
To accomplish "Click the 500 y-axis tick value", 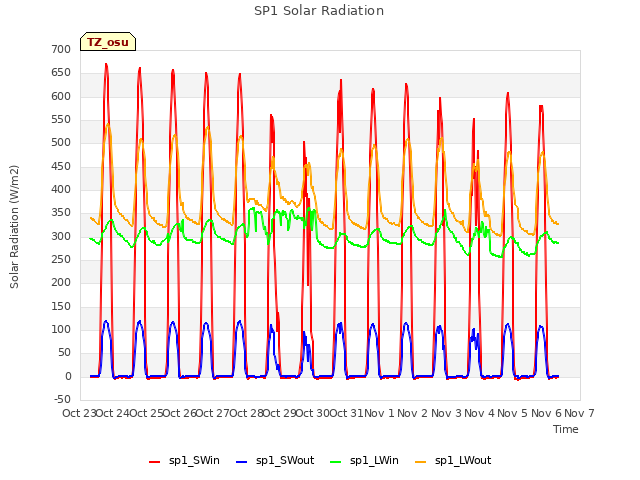I will click(x=61, y=143).
